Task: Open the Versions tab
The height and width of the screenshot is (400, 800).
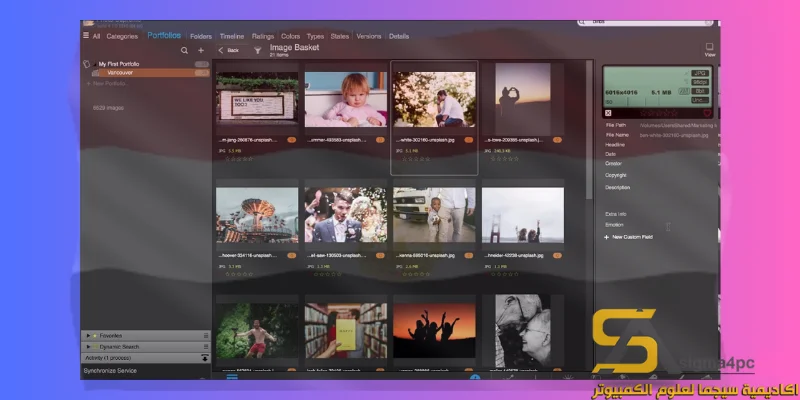Action: tap(369, 36)
